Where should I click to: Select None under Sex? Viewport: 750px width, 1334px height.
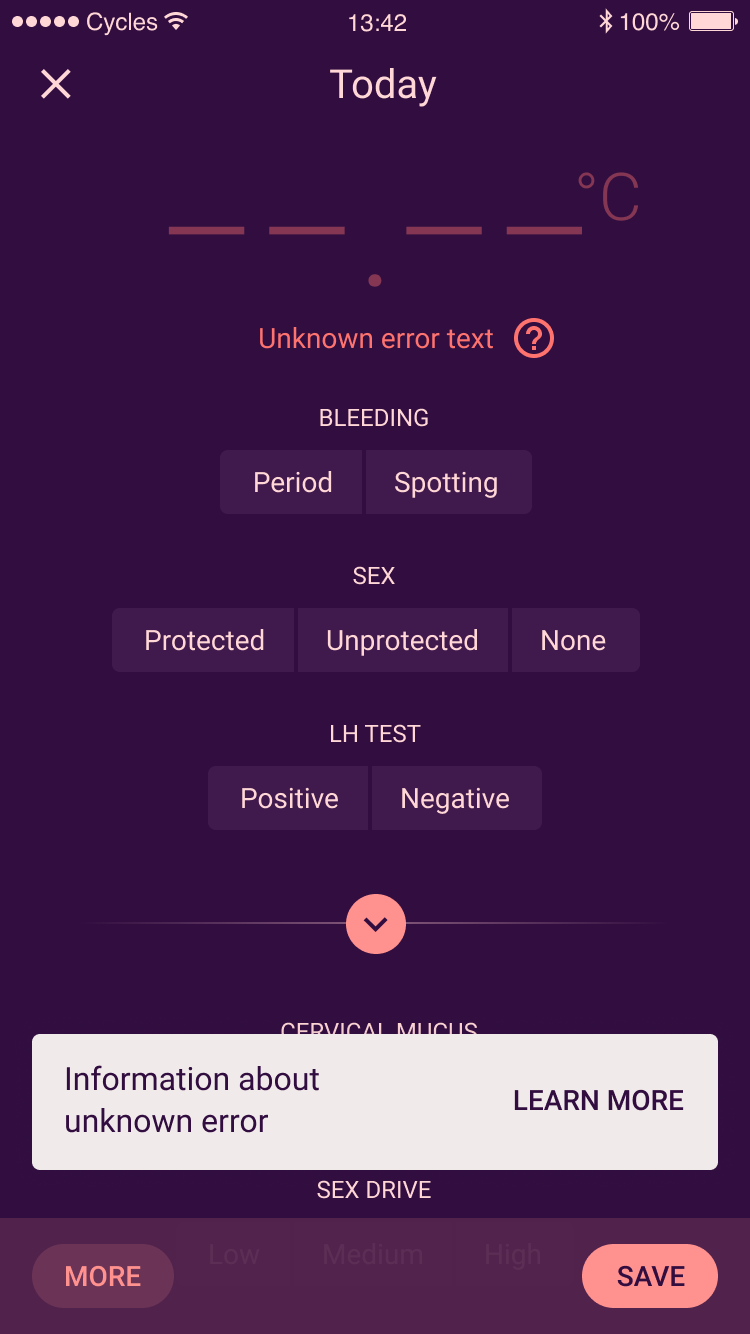point(575,640)
